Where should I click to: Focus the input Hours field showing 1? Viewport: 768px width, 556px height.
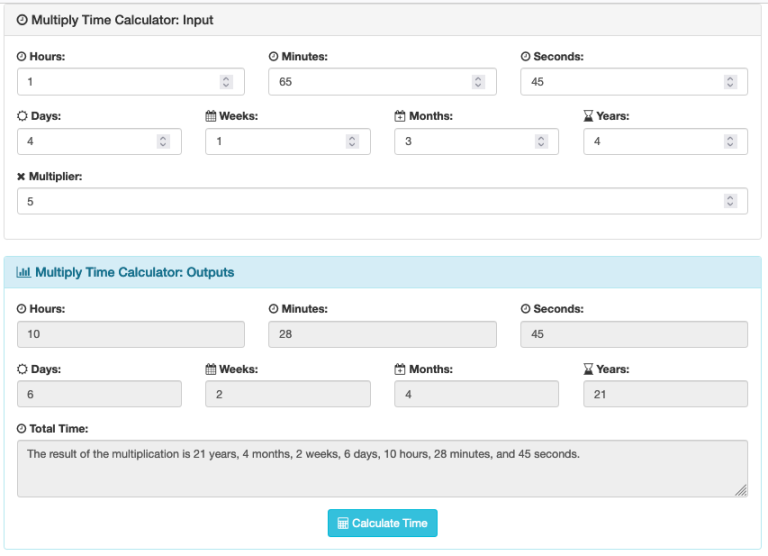(x=131, y=82)
